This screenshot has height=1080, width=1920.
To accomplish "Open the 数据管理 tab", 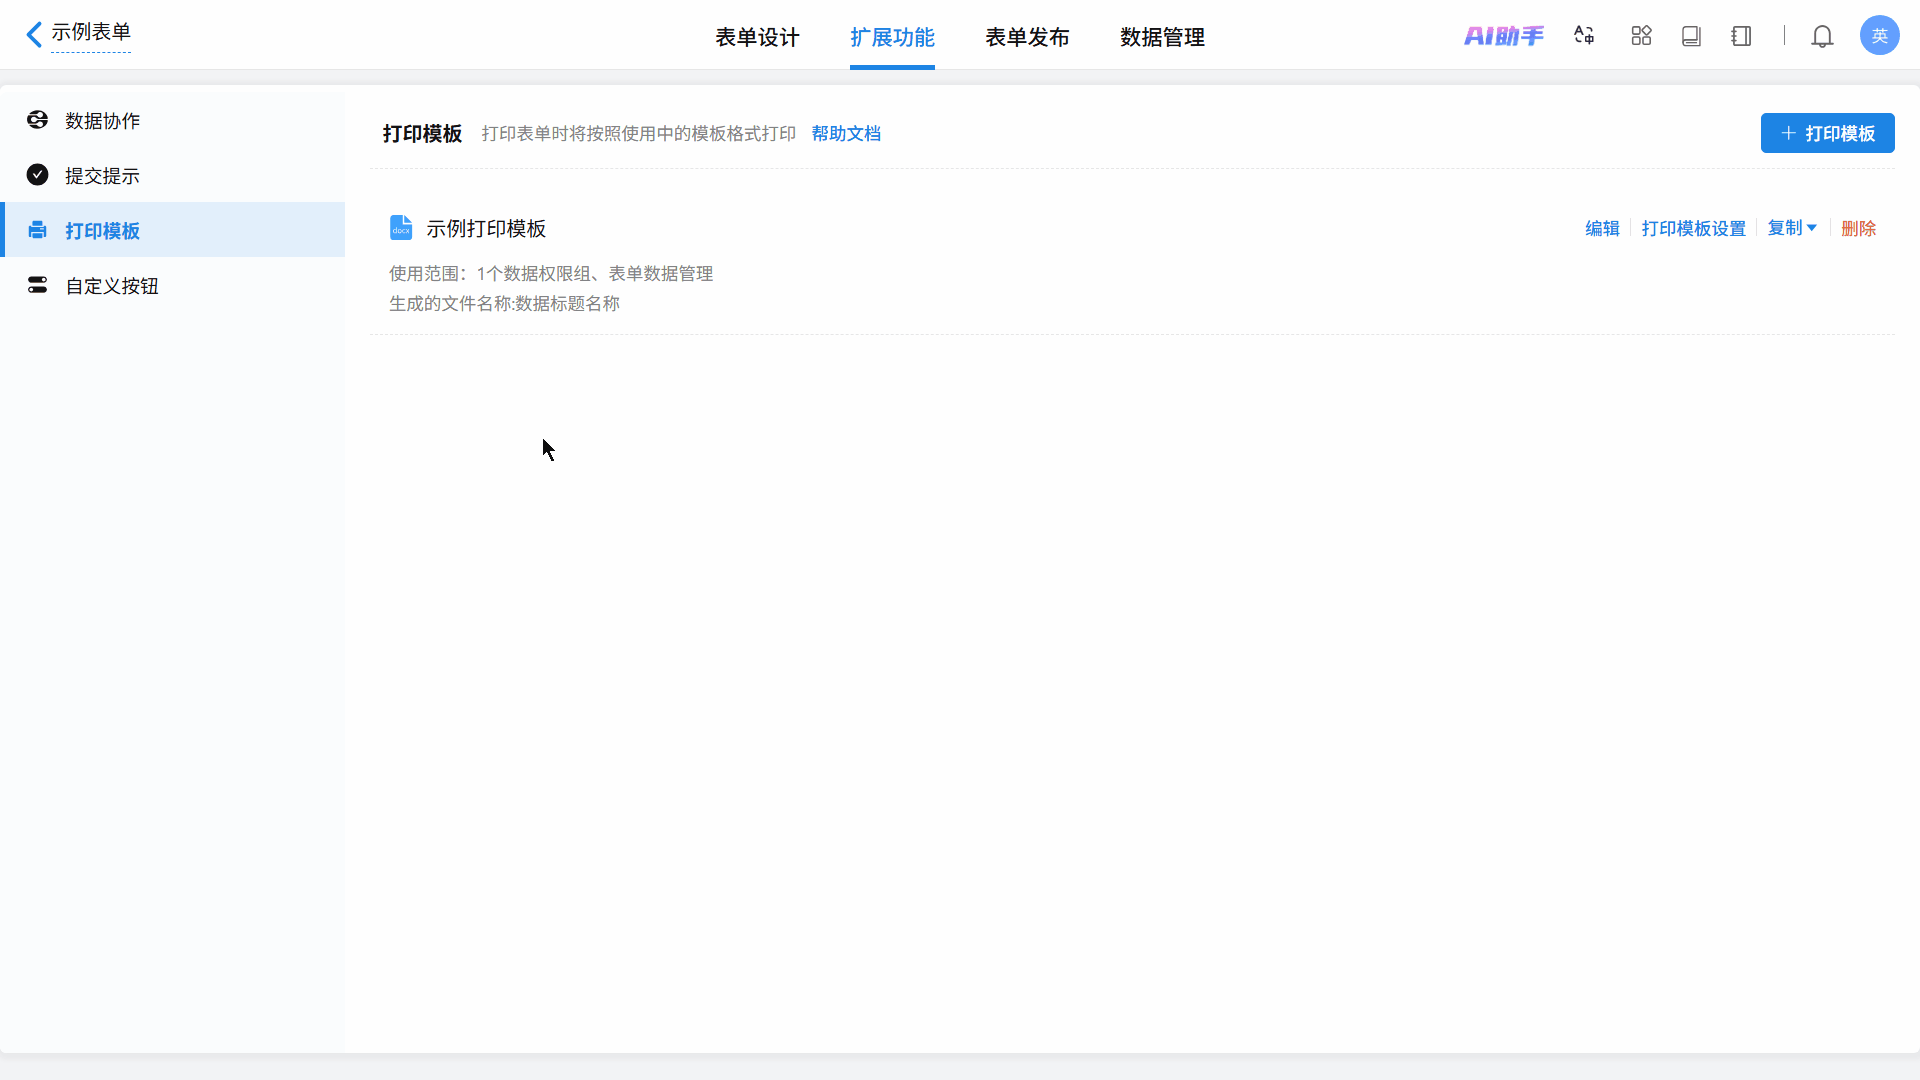I will coord(1162,37).
